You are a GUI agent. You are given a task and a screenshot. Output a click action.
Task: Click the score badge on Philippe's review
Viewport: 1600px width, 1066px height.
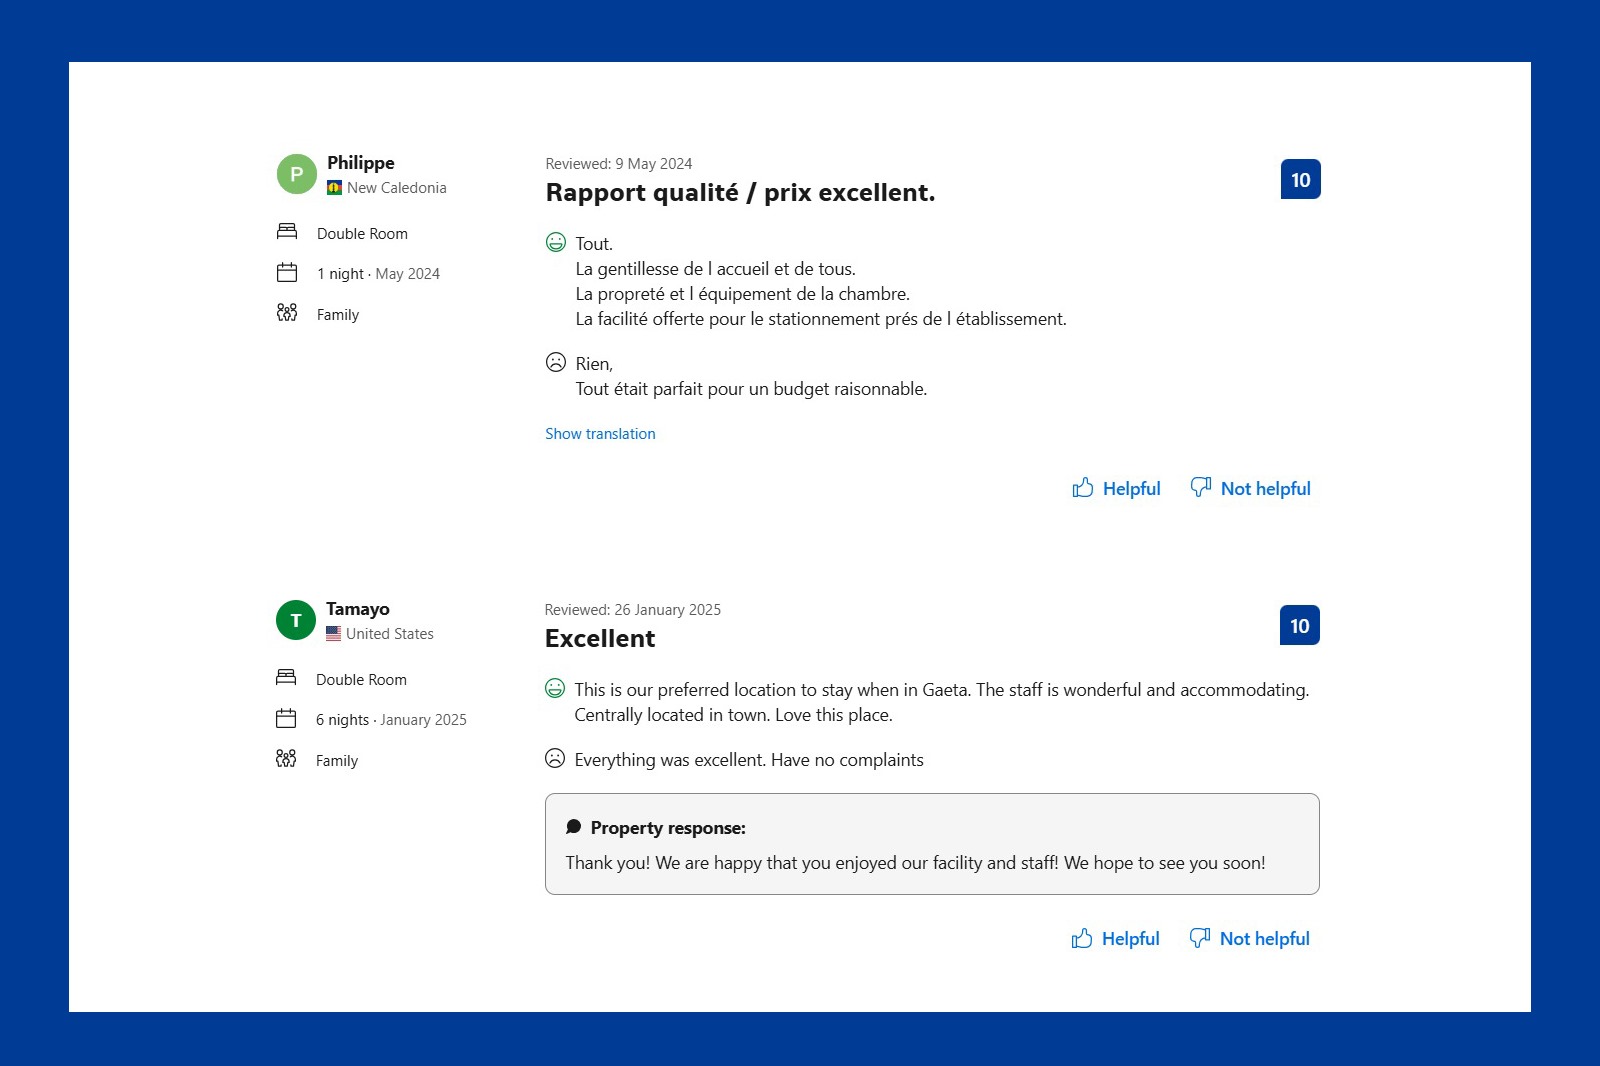(1300, 179)
